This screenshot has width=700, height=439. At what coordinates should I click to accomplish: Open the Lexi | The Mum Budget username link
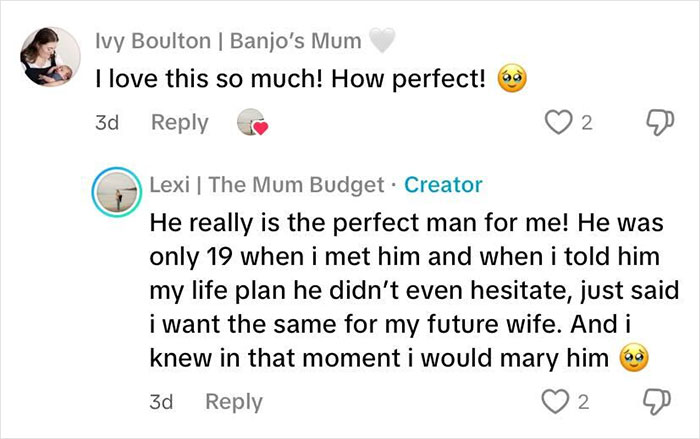[267, 185]
